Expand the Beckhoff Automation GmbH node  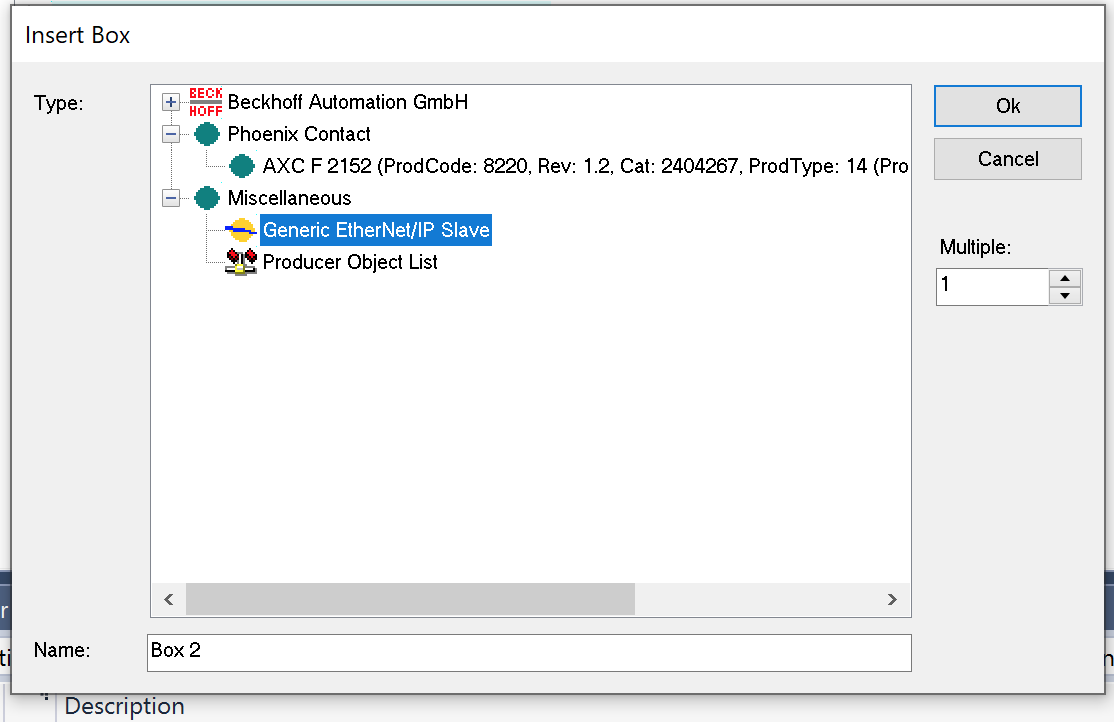(x=171, y=102)
